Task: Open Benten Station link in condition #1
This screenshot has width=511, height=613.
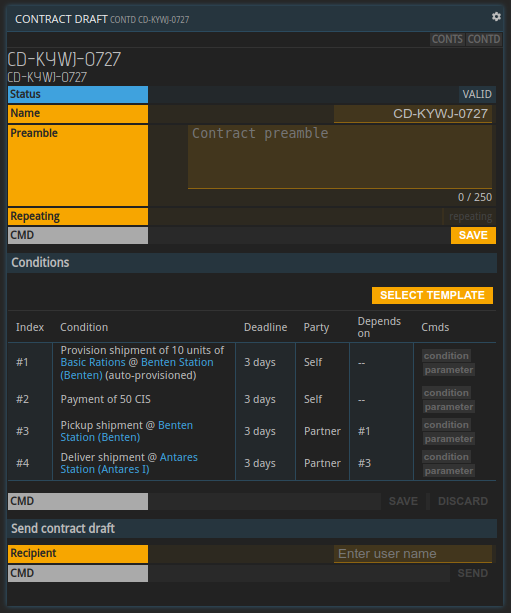Action: point(137,369)
